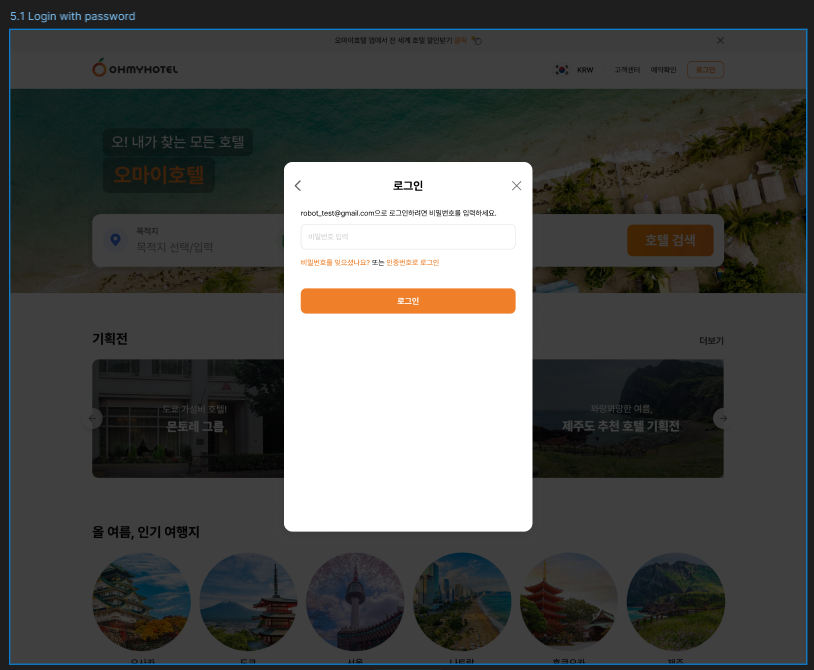The image size is (814, 670).
Task: Dismiss the top app promotion banner
Action: tap(720, 40)
